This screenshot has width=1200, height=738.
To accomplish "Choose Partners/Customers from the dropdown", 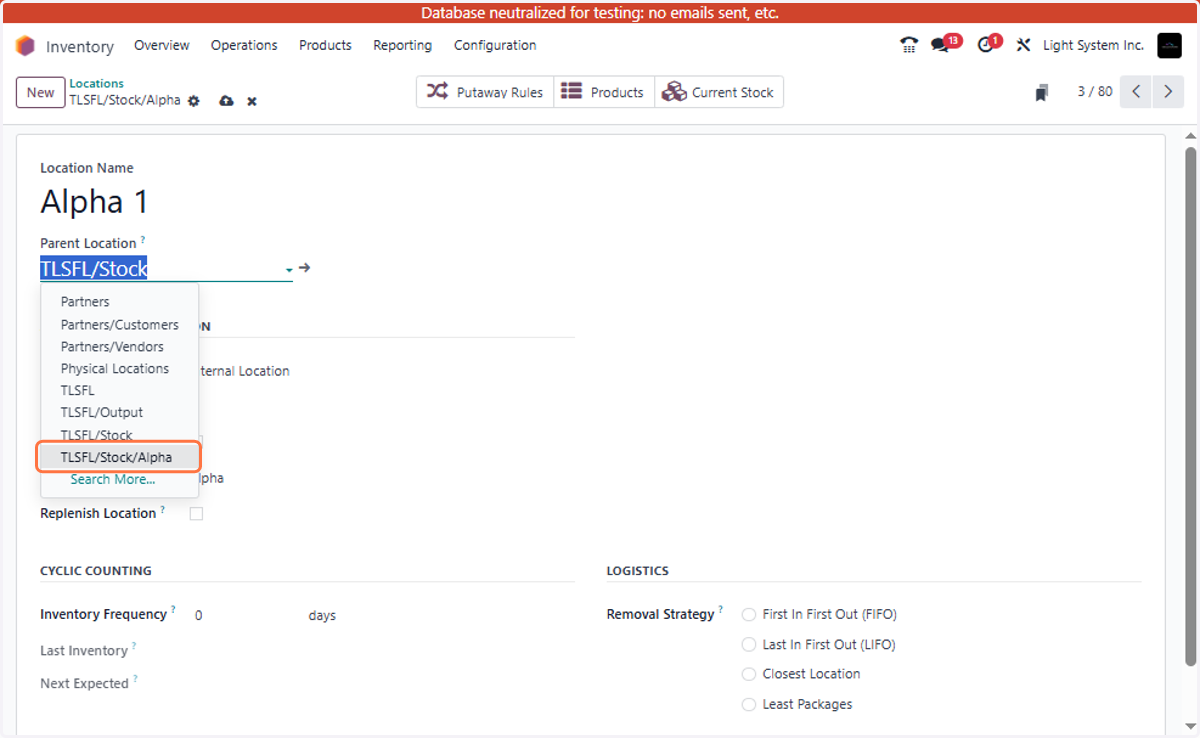I will [x=120, y=325].
